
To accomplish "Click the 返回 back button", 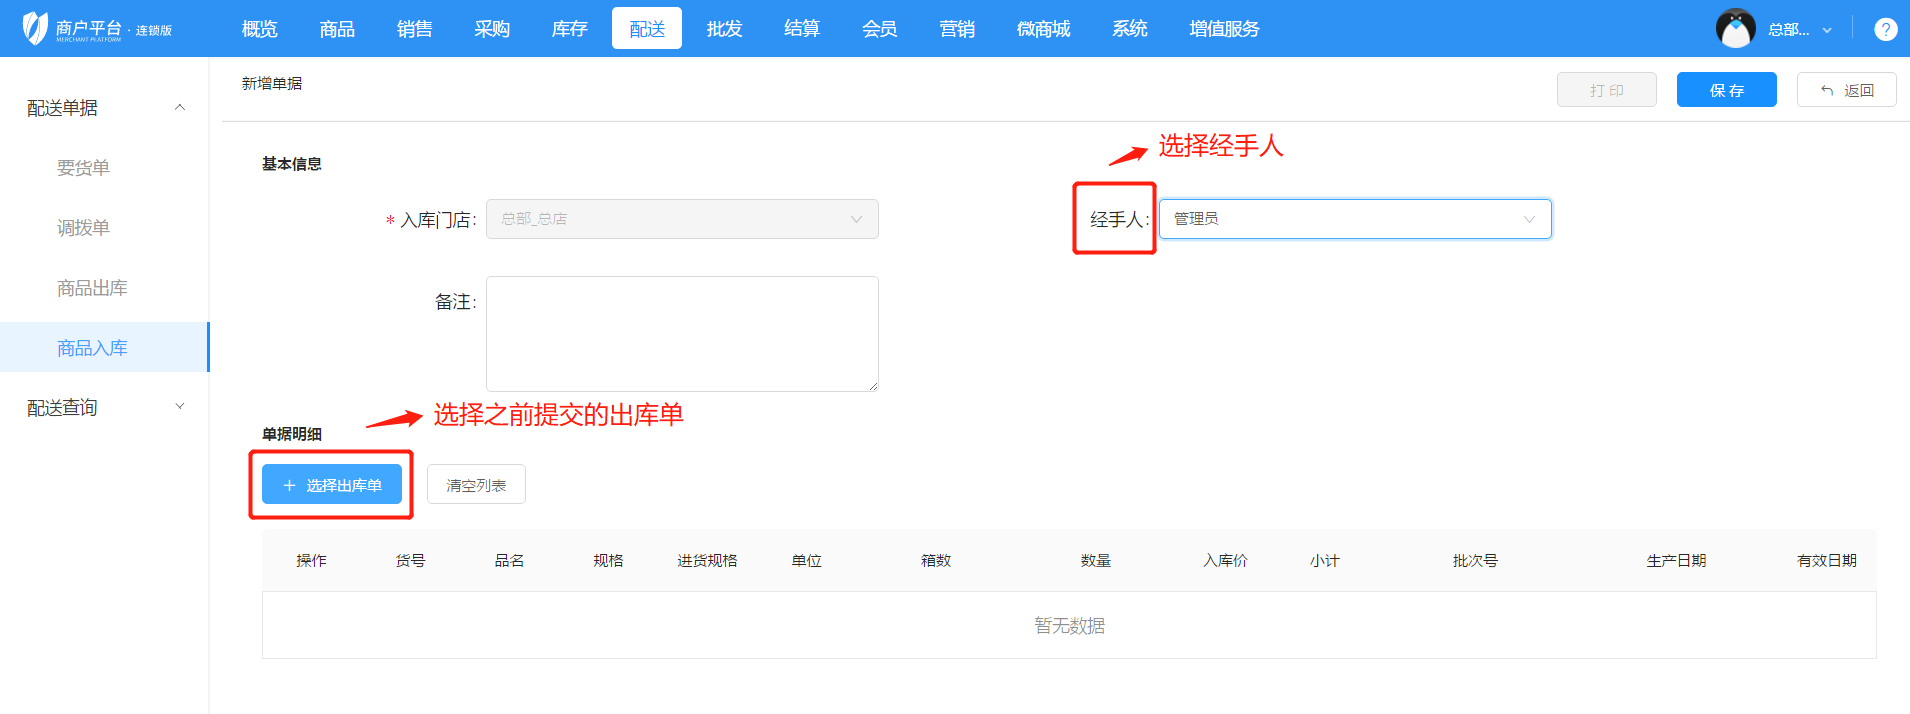I will point(1846,90).
